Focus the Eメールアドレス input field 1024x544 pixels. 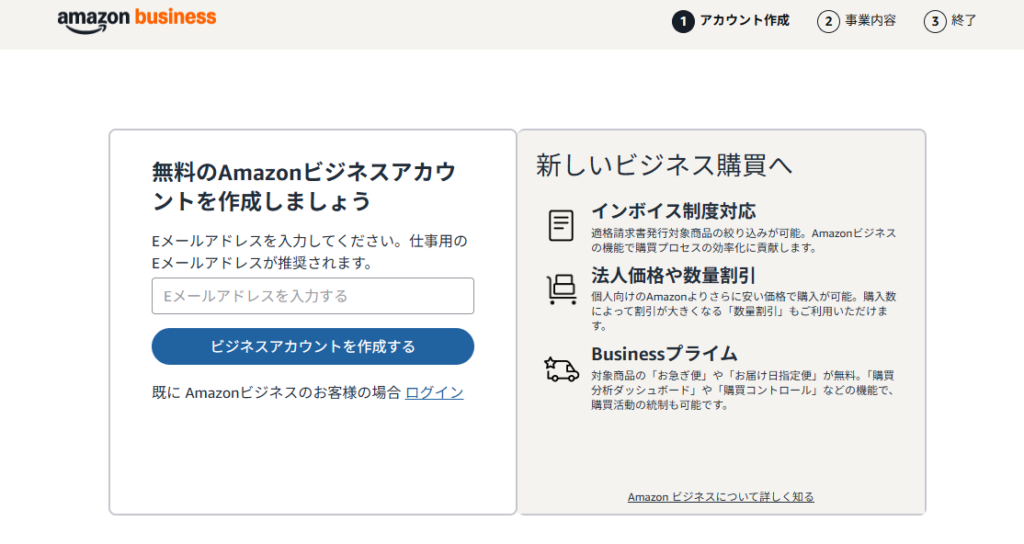[313, 296]
